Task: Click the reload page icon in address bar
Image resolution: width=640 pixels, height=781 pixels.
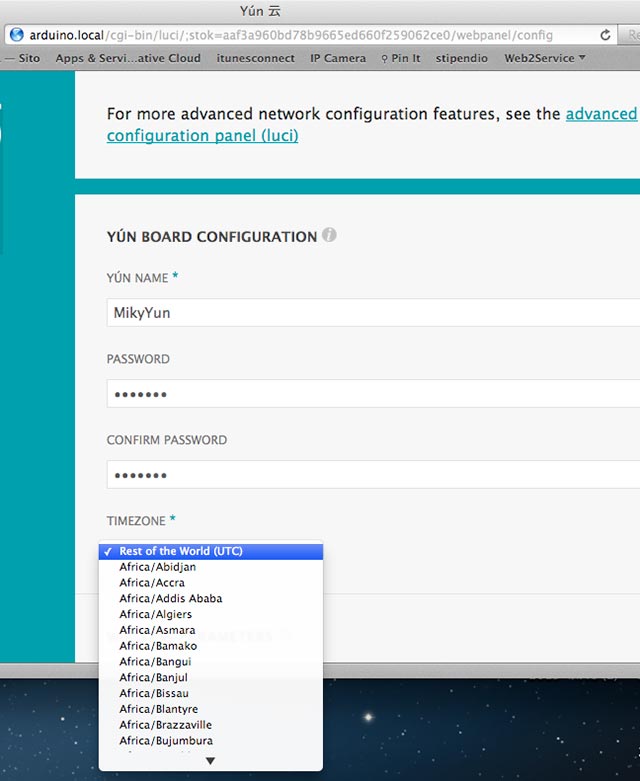Action: click(605, 35)
